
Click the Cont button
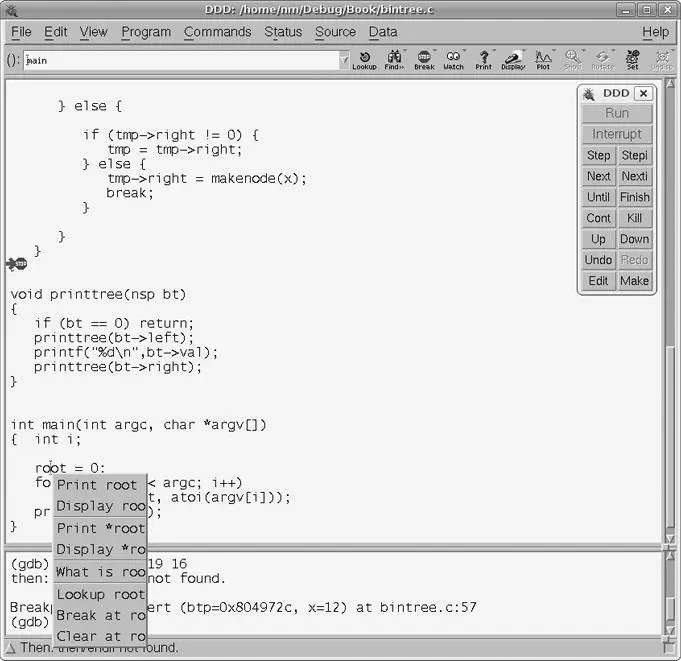[598, 218]
